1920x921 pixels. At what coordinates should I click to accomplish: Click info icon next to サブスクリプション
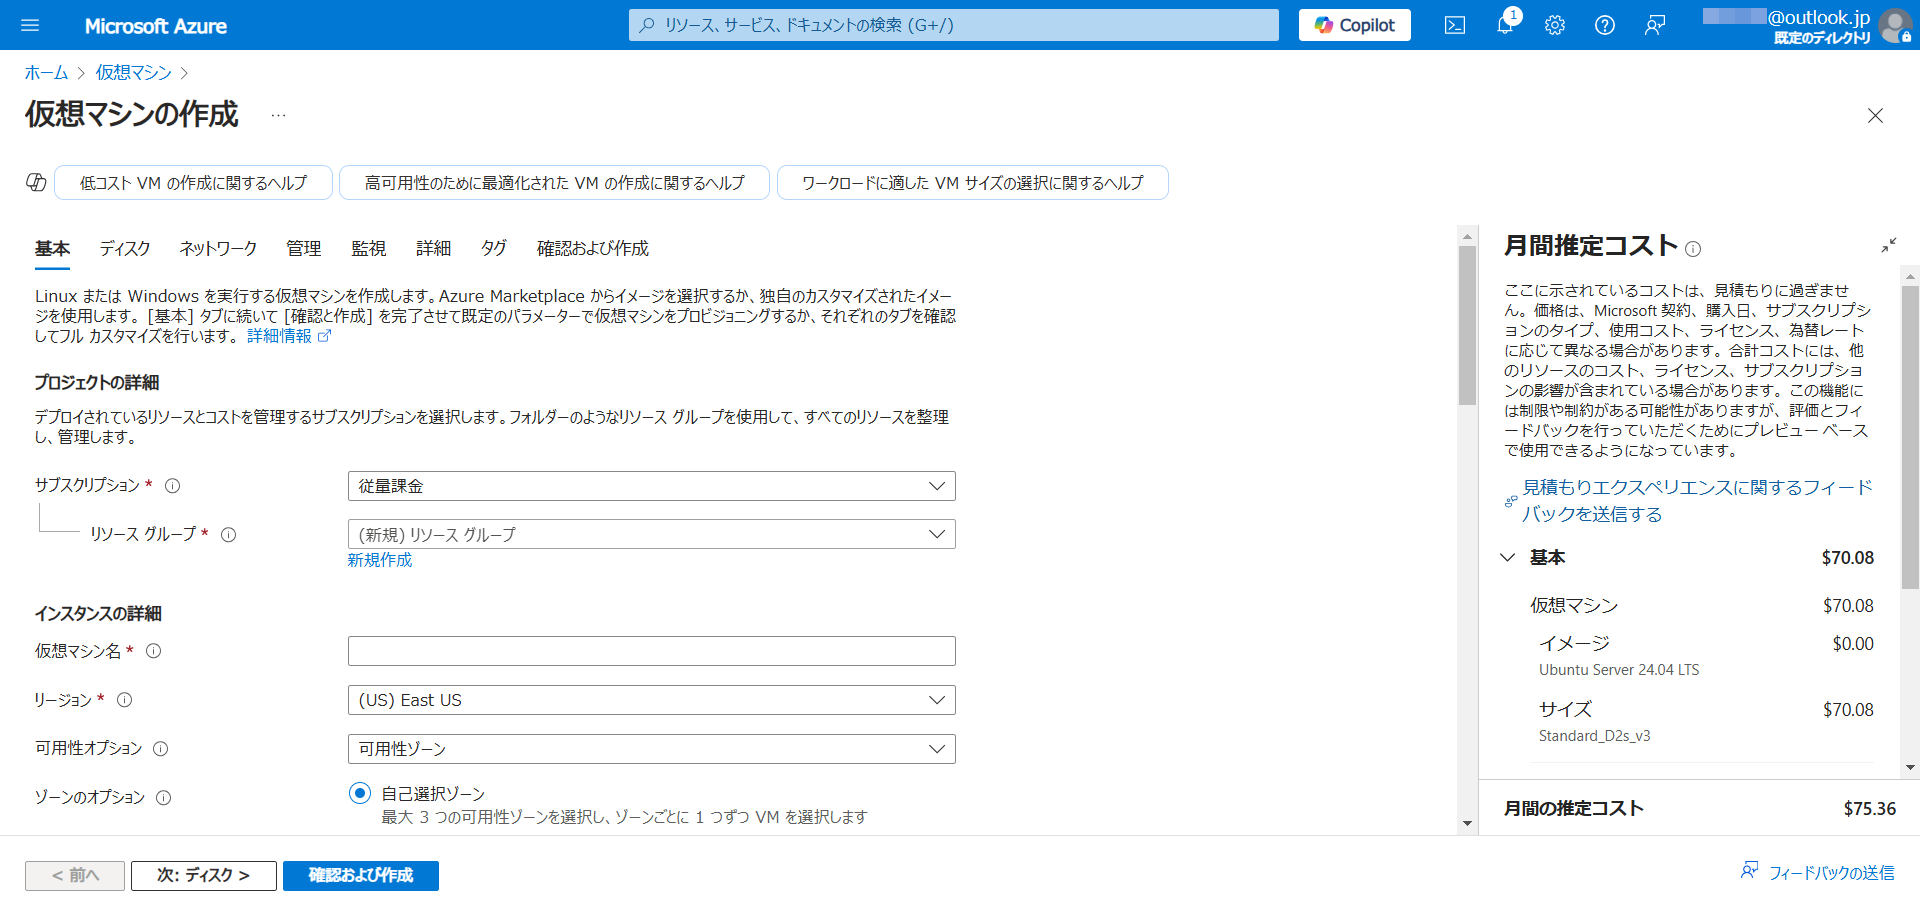click(x=172, y=486)
